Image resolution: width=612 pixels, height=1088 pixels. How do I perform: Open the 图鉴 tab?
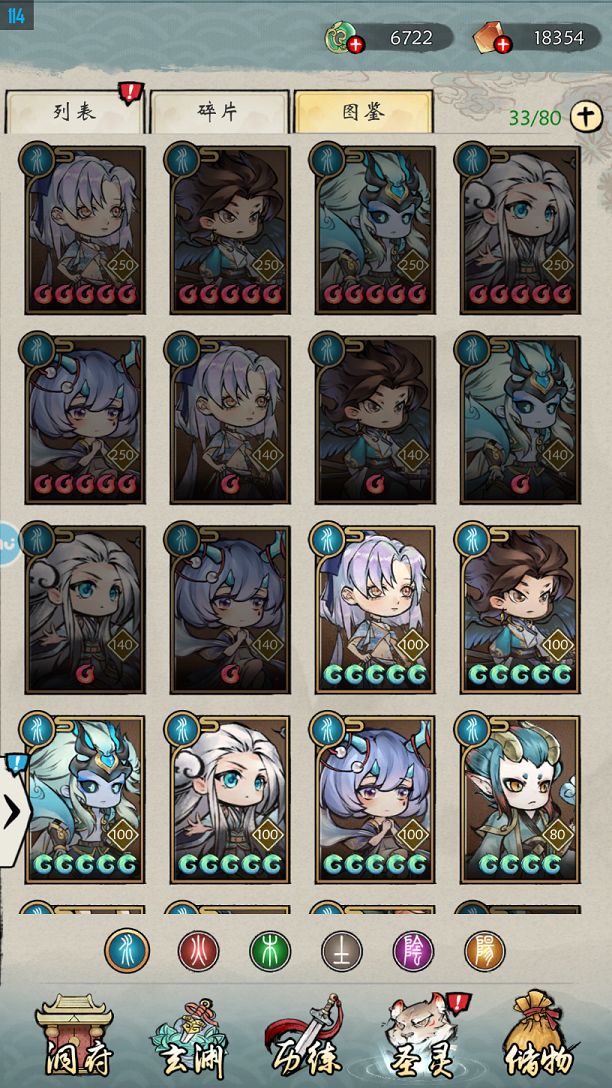(364, 111)
